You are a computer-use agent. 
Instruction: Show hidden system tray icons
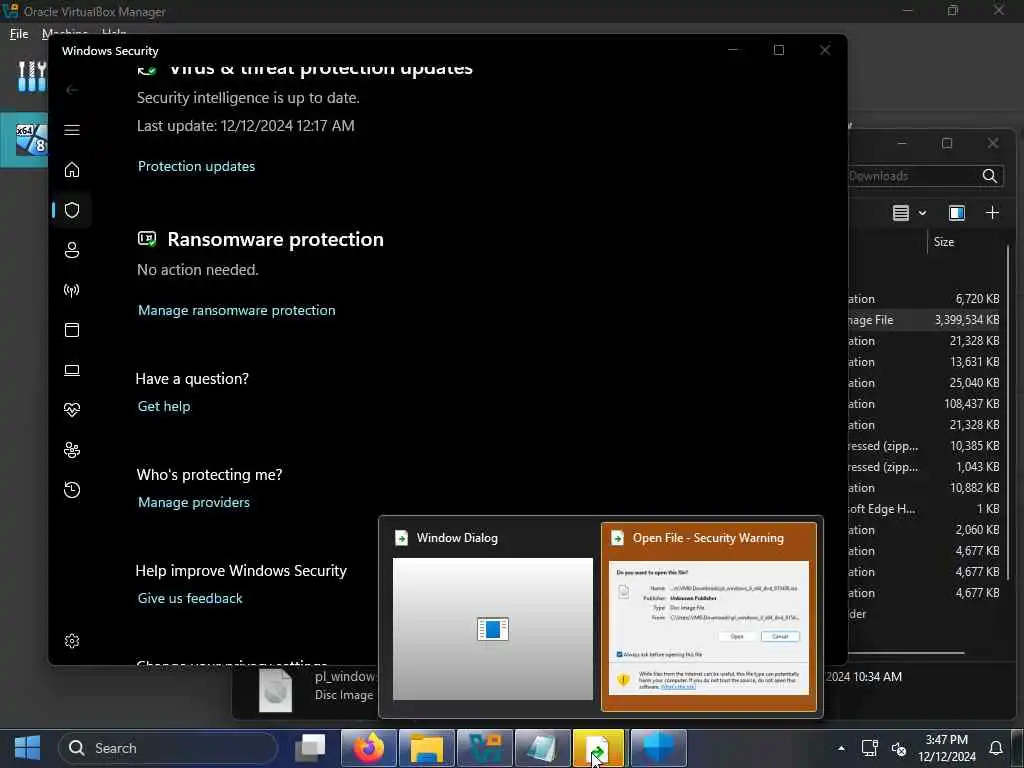click(x=841, y=748)
